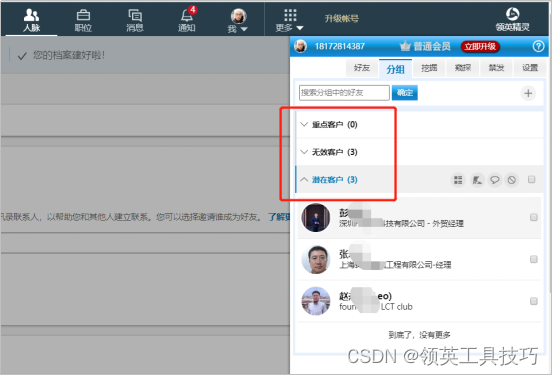Focus the 搜索分组中的好友 search field

pos(344,93)
